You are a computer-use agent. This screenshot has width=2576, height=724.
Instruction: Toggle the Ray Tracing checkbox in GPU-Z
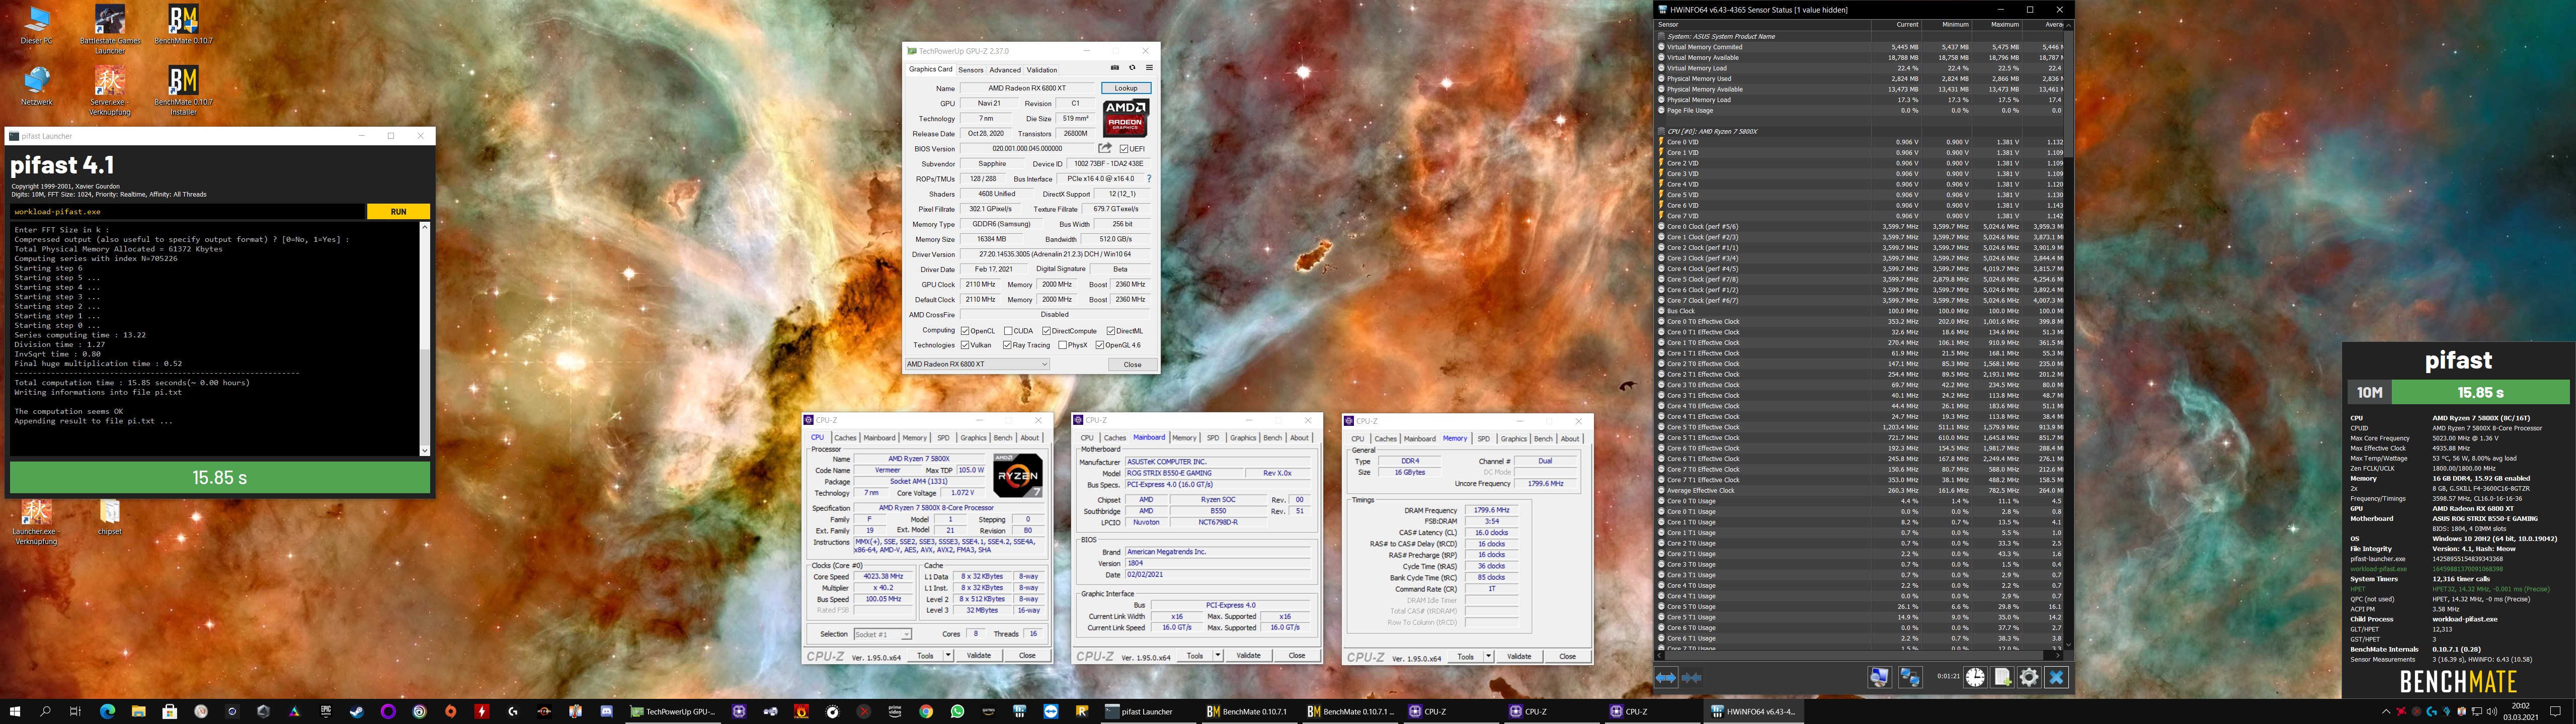1007,346
